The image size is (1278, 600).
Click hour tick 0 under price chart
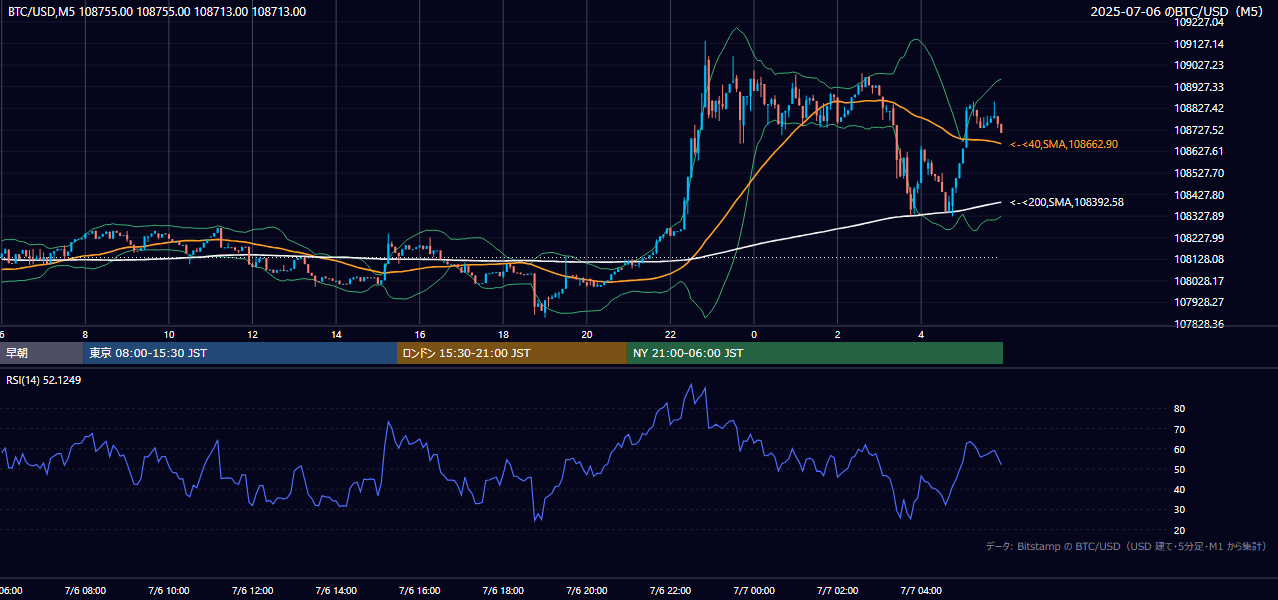click(754, 334)
